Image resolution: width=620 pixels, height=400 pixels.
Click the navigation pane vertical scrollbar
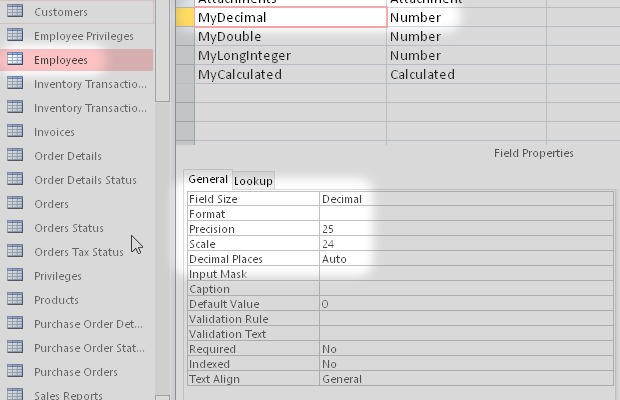point(162,200)
